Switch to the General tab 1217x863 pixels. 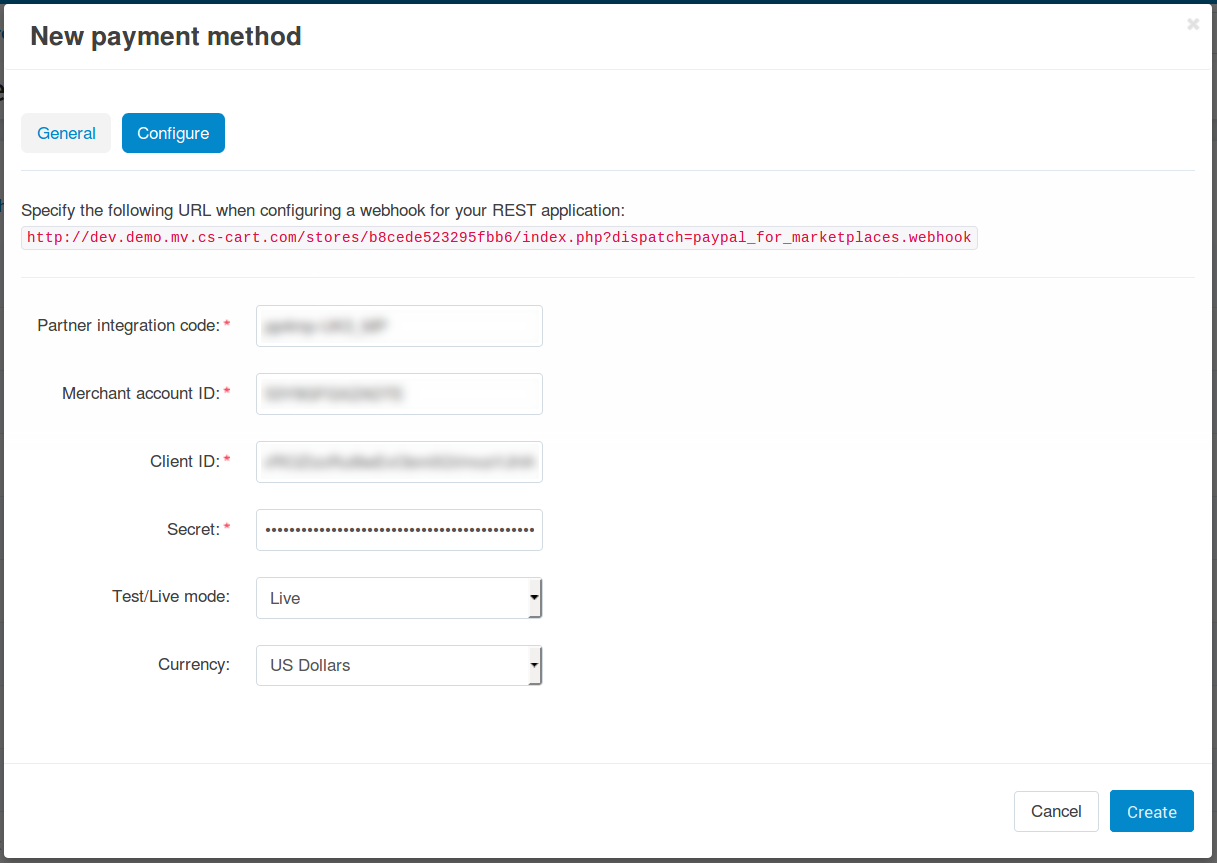pyautogui.click(x=66, y=133)
